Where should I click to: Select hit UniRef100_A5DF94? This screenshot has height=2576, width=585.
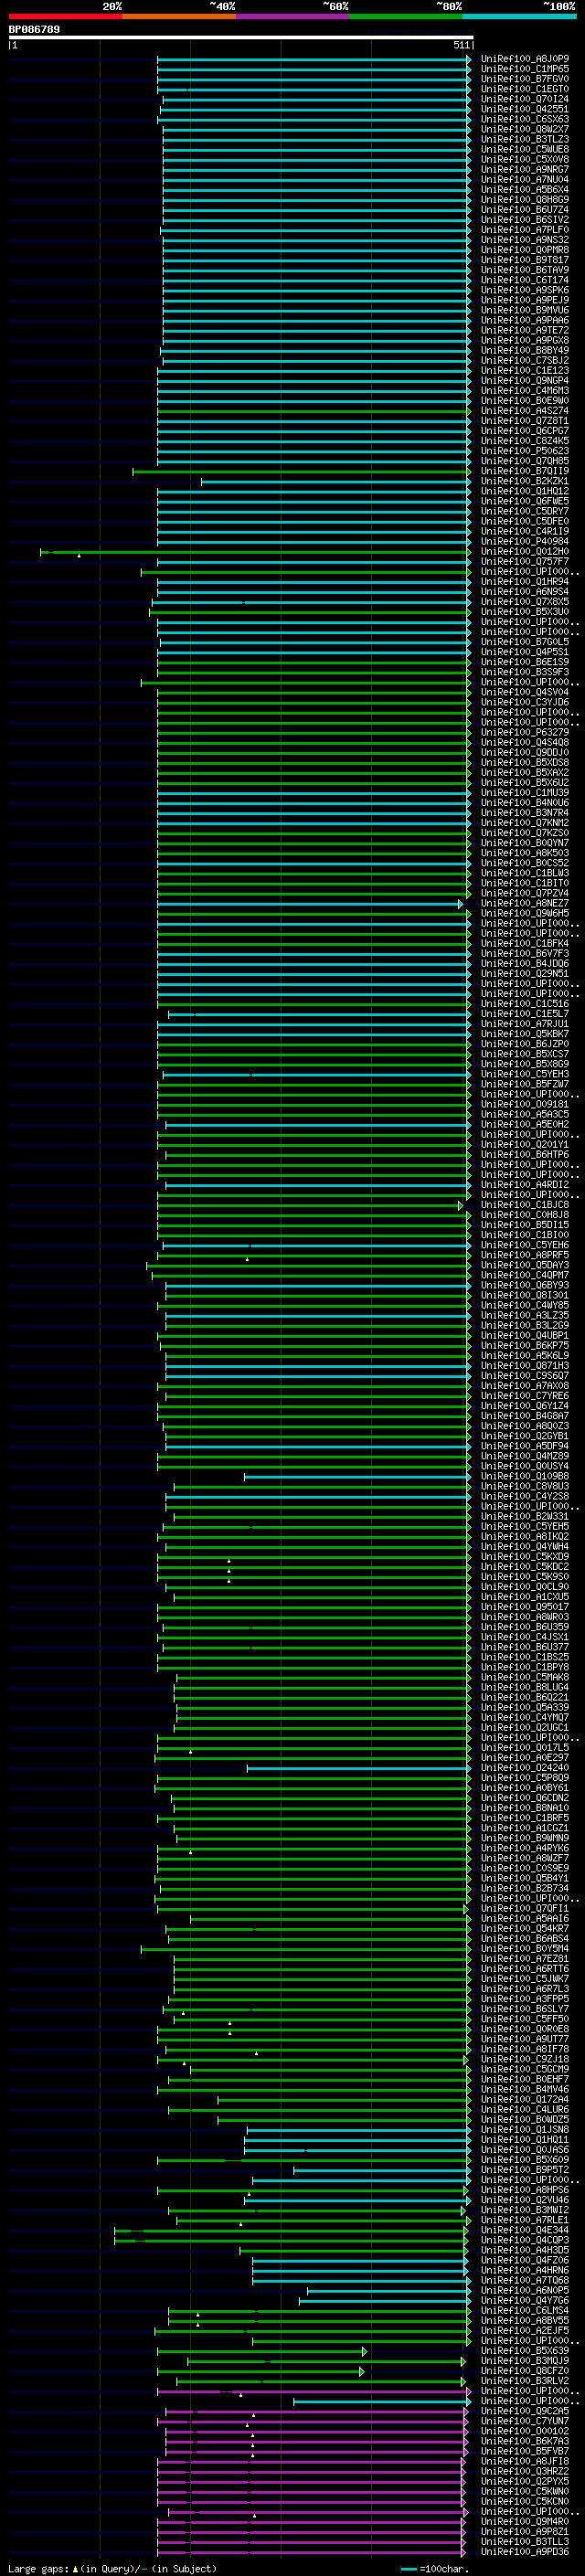click(525, 1446)
